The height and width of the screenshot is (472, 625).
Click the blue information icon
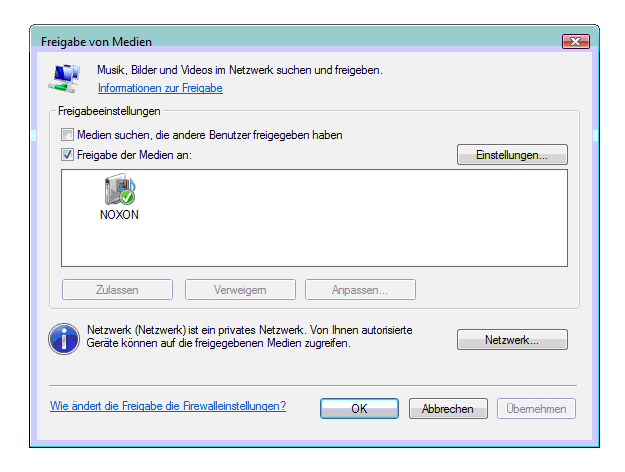tap(64, 338)
